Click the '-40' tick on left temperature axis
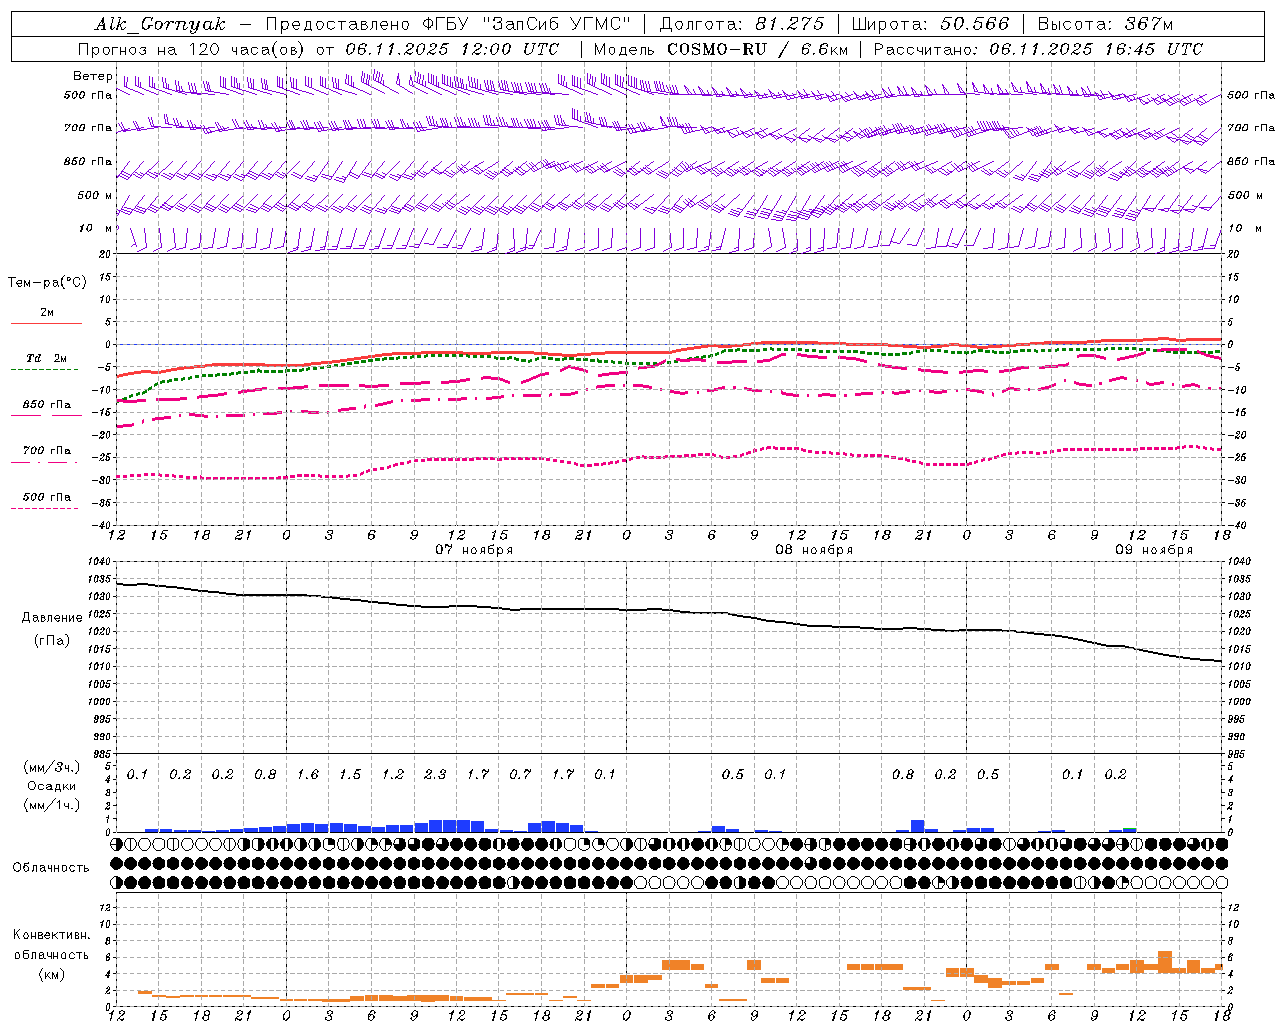The width and height of the screenshot is (1280, 1024). tap(102, 525)
